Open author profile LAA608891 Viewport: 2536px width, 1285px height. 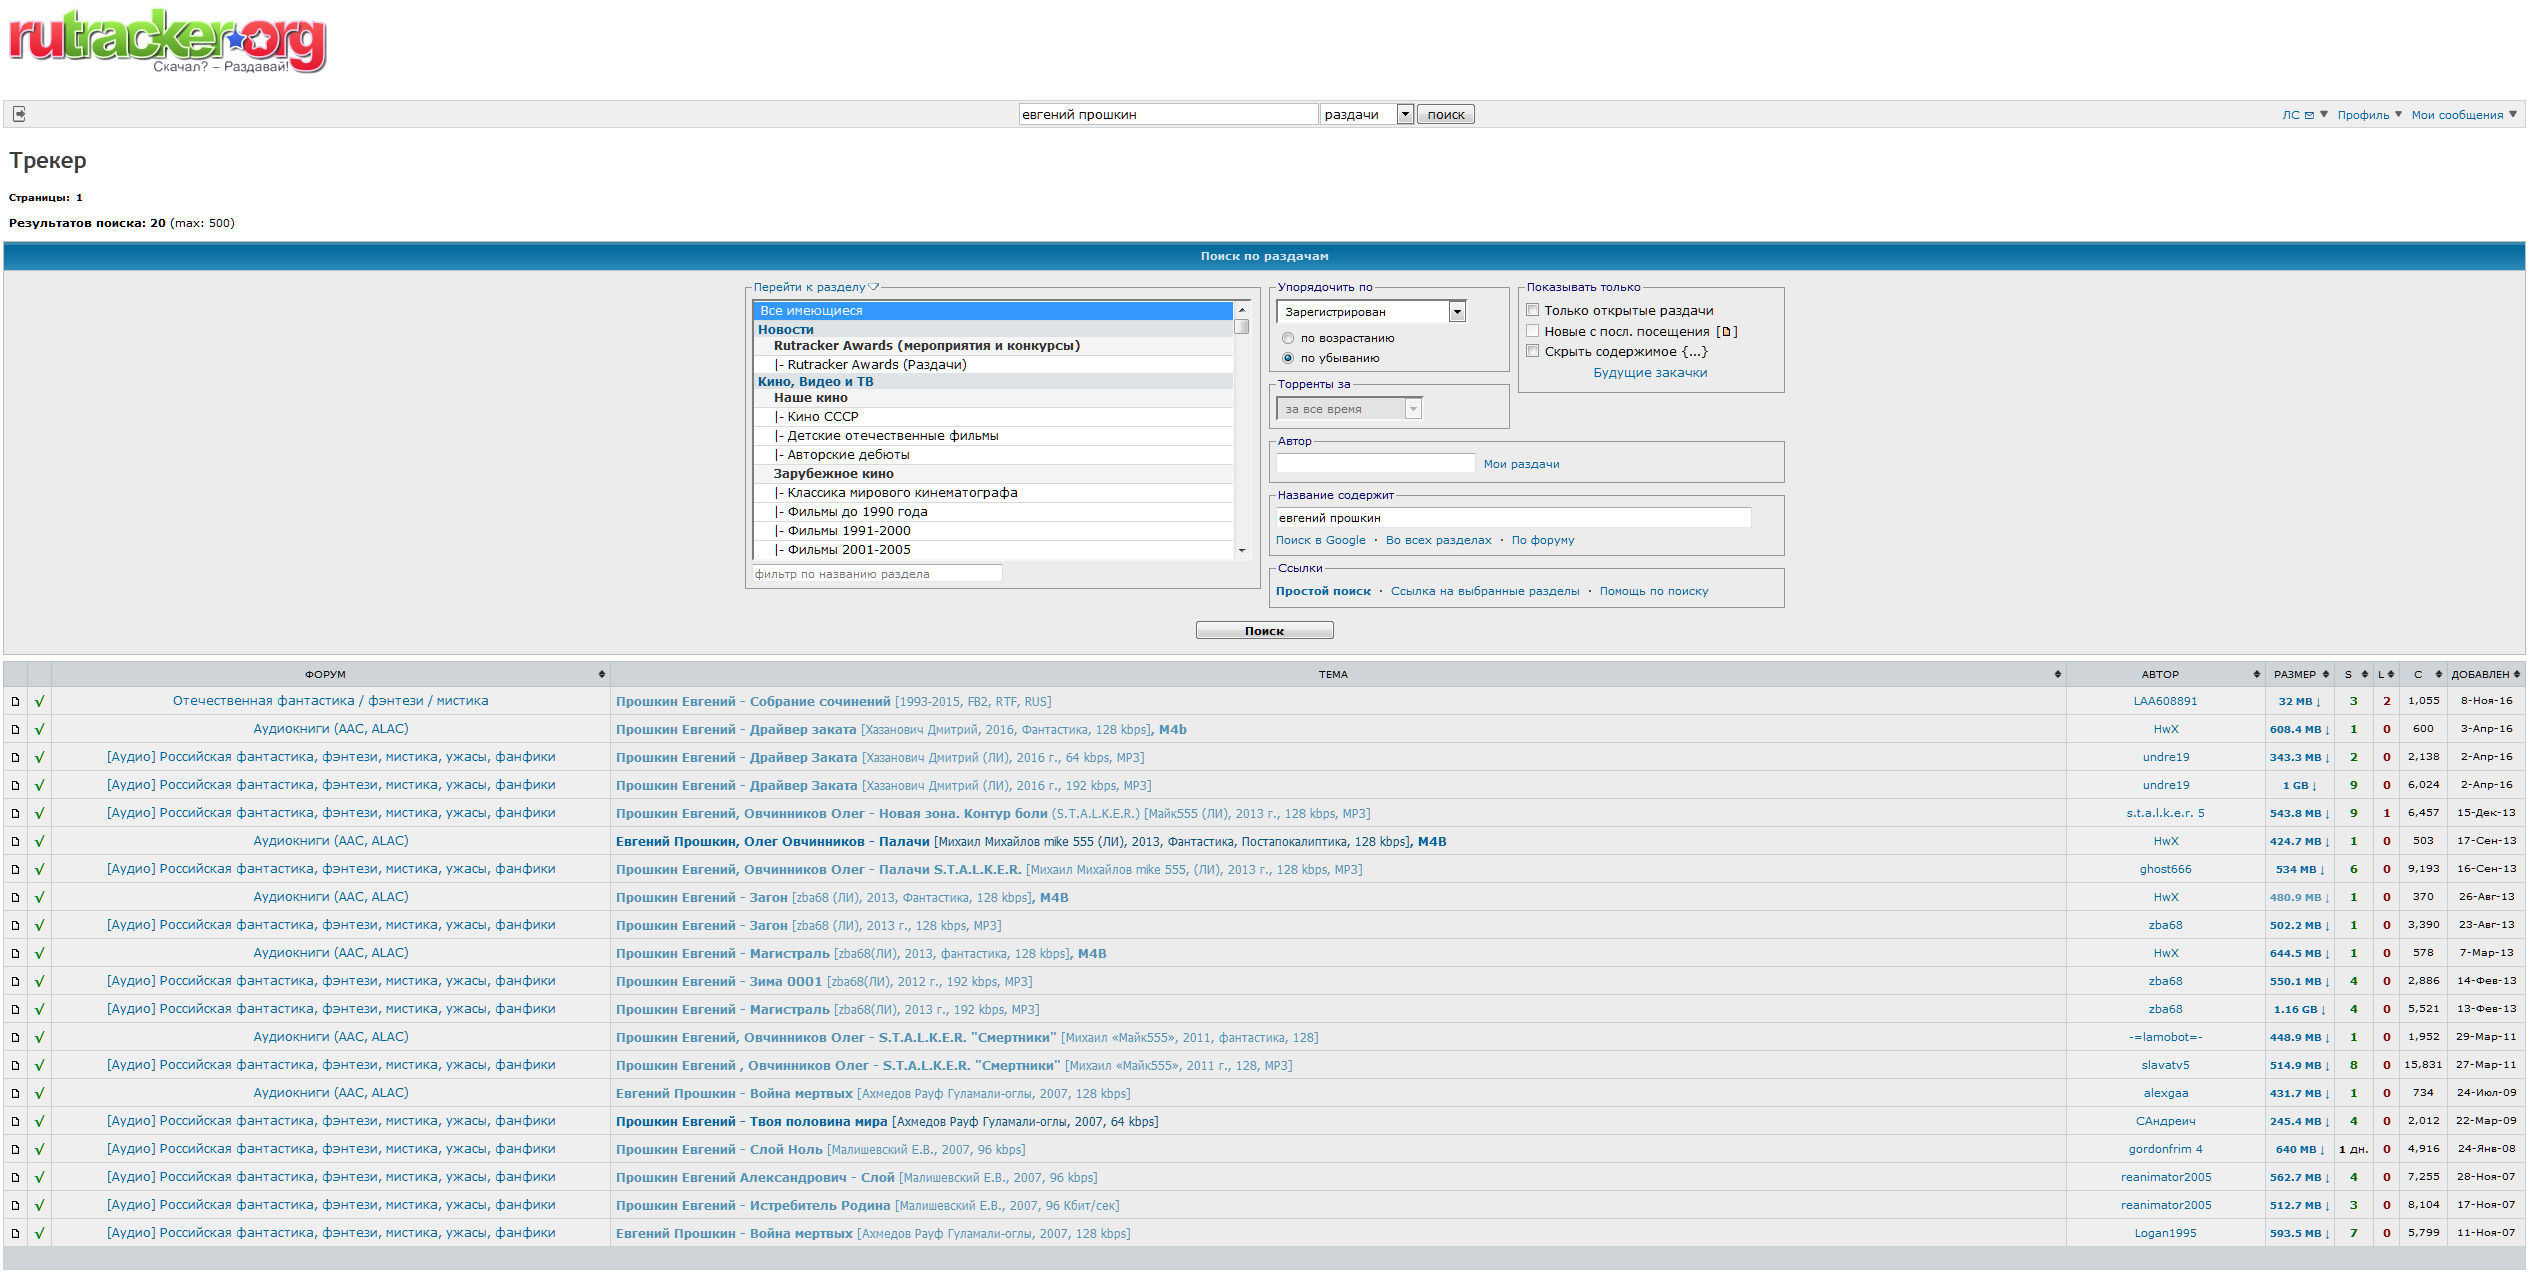2165,702
